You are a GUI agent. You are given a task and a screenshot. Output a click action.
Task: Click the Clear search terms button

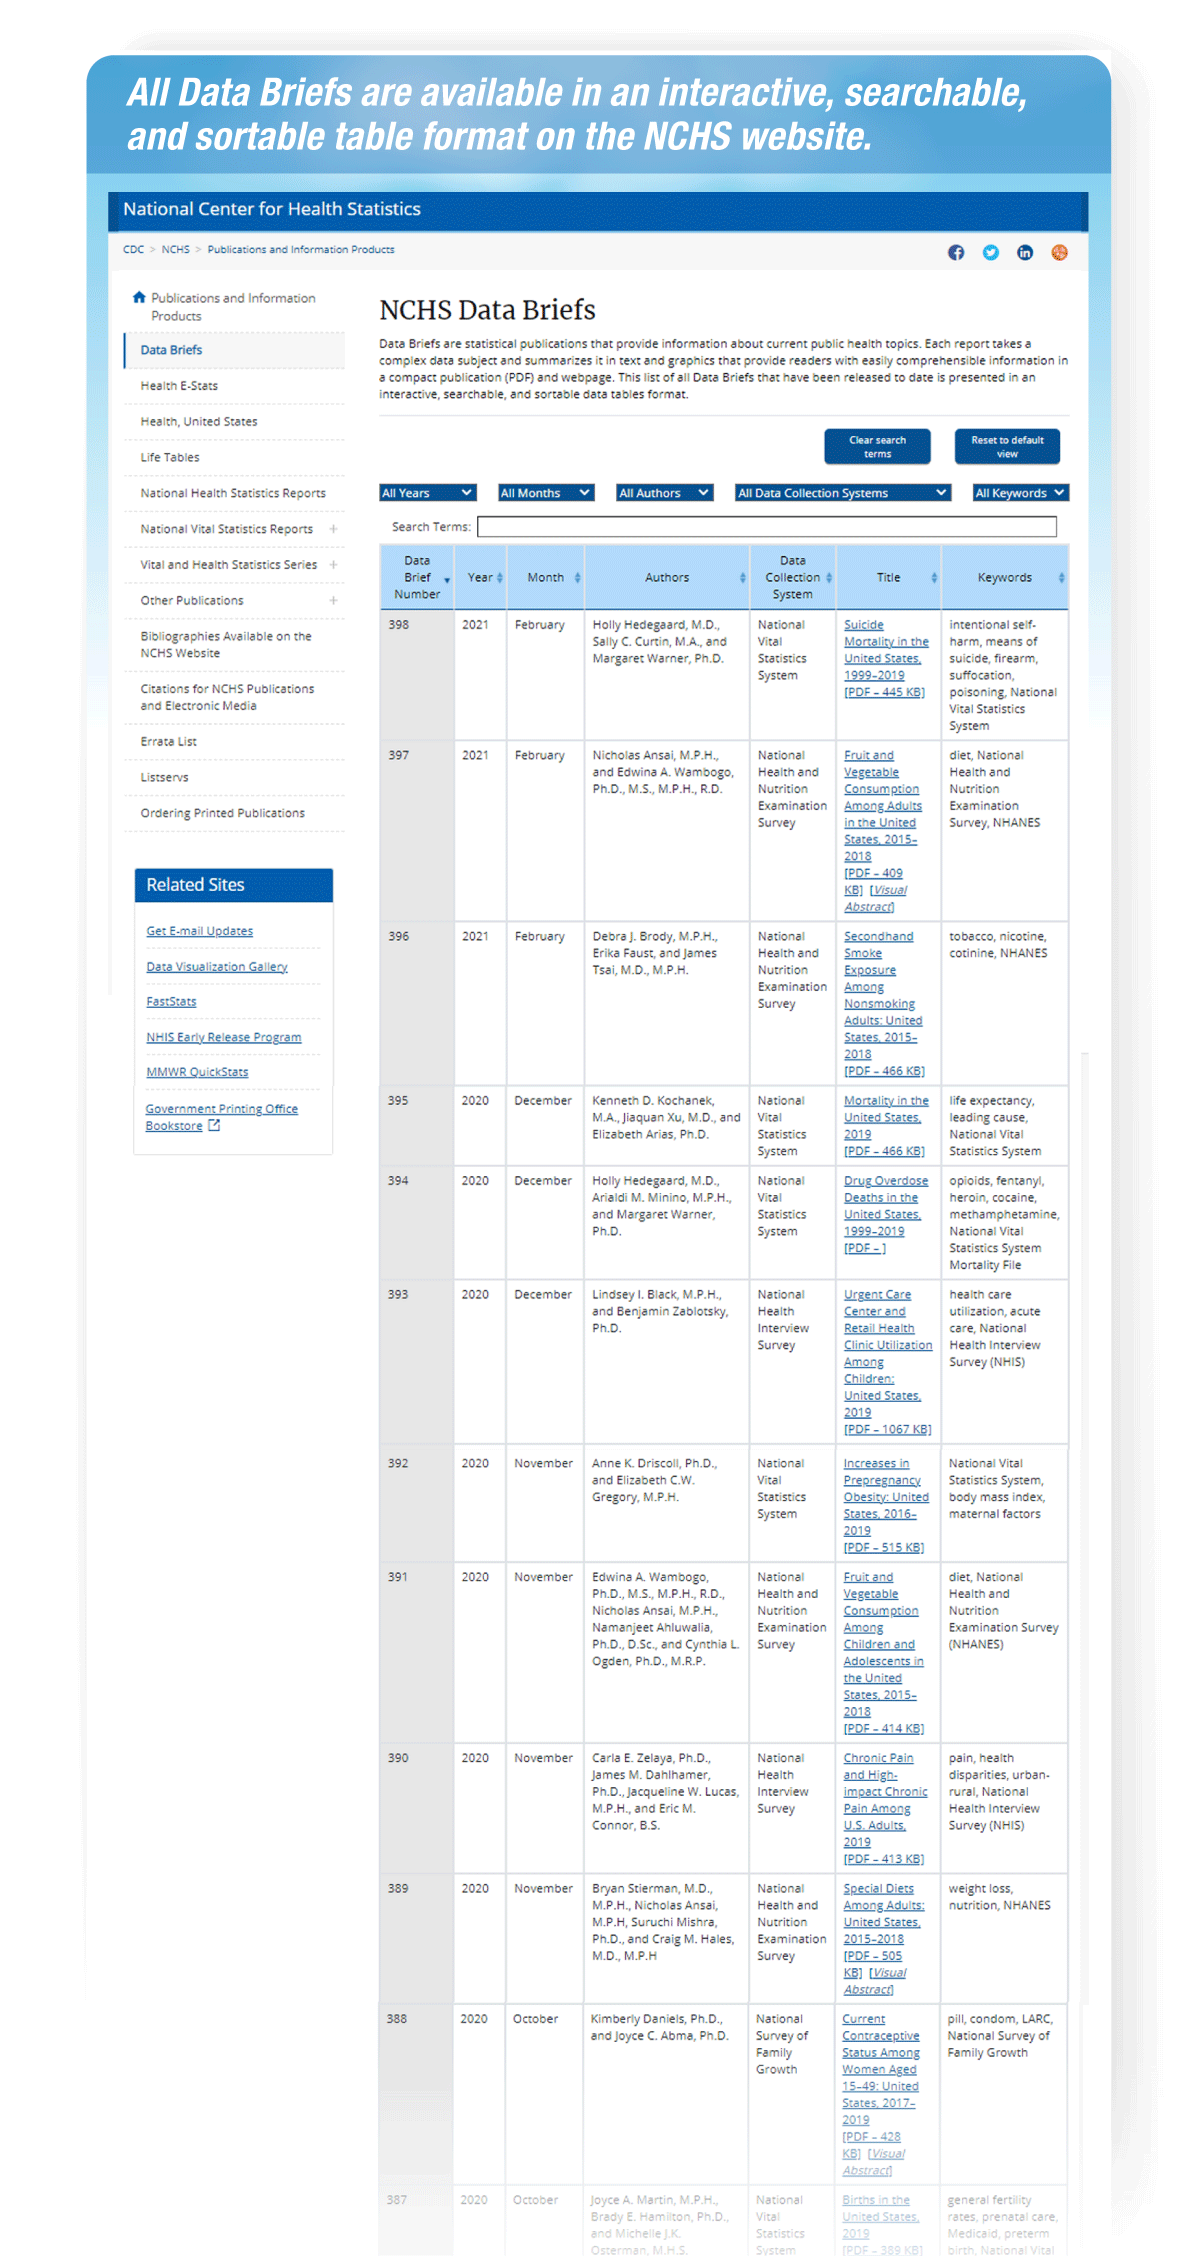tap(877, 447)
